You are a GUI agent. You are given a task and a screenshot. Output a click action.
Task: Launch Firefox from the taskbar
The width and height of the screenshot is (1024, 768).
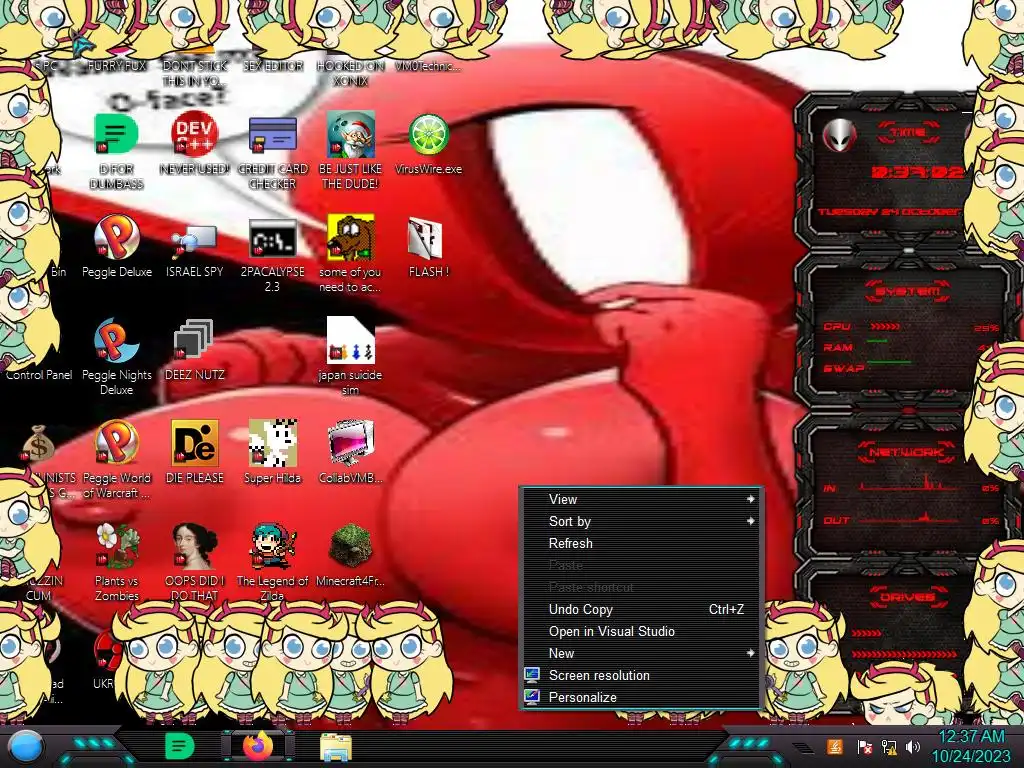257,746
